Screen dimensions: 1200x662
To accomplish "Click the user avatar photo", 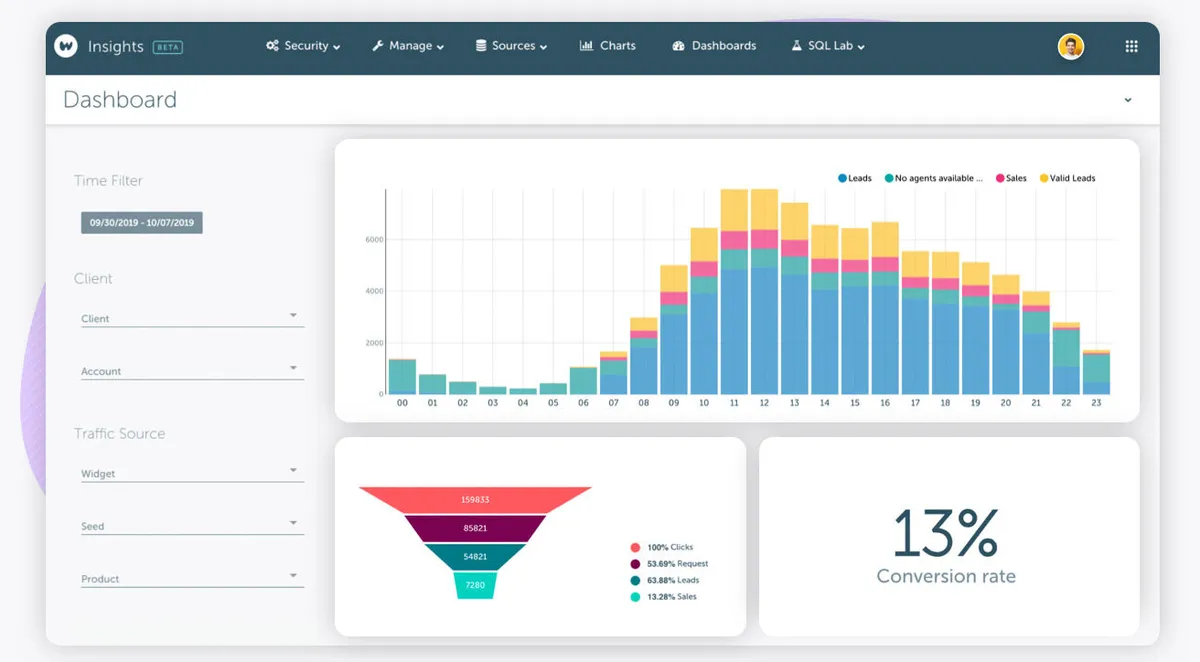I will click(1070, 45).
